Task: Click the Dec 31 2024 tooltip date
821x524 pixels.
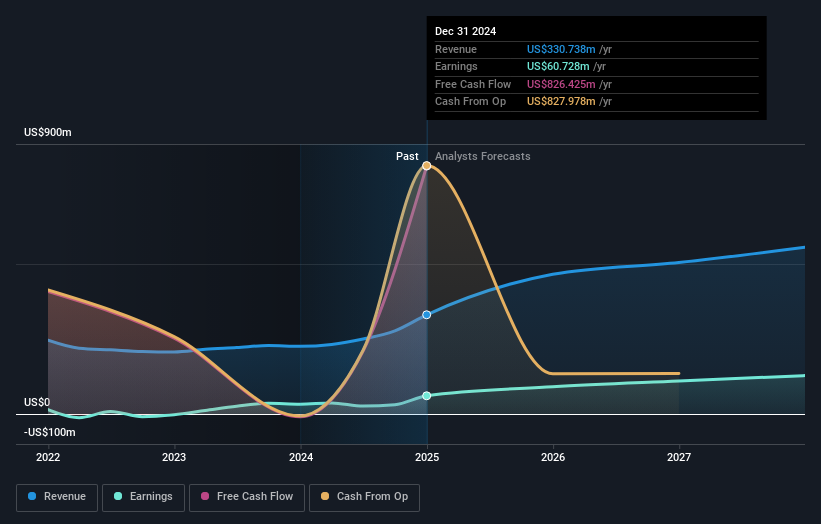Action: click(x=465, y=31)
